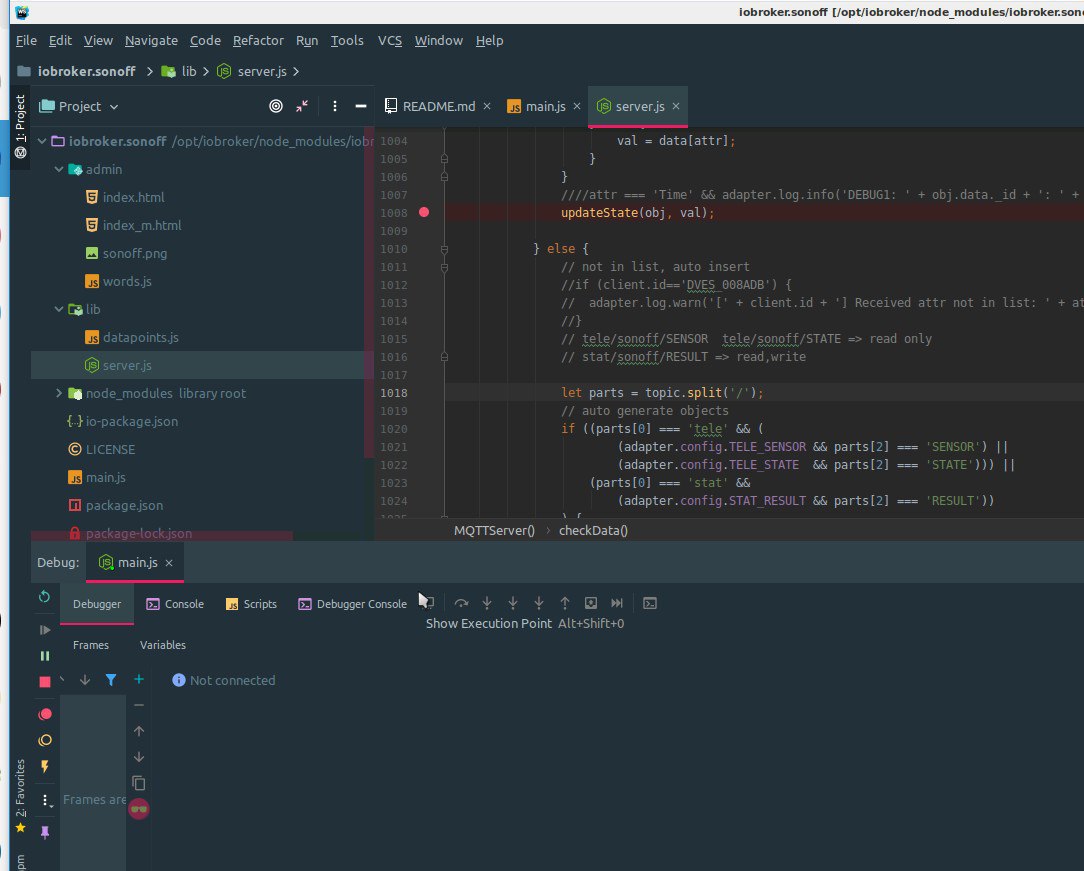Click Step Out upward arrow
The image size is (1084, 871).
(x=565, y=603)
